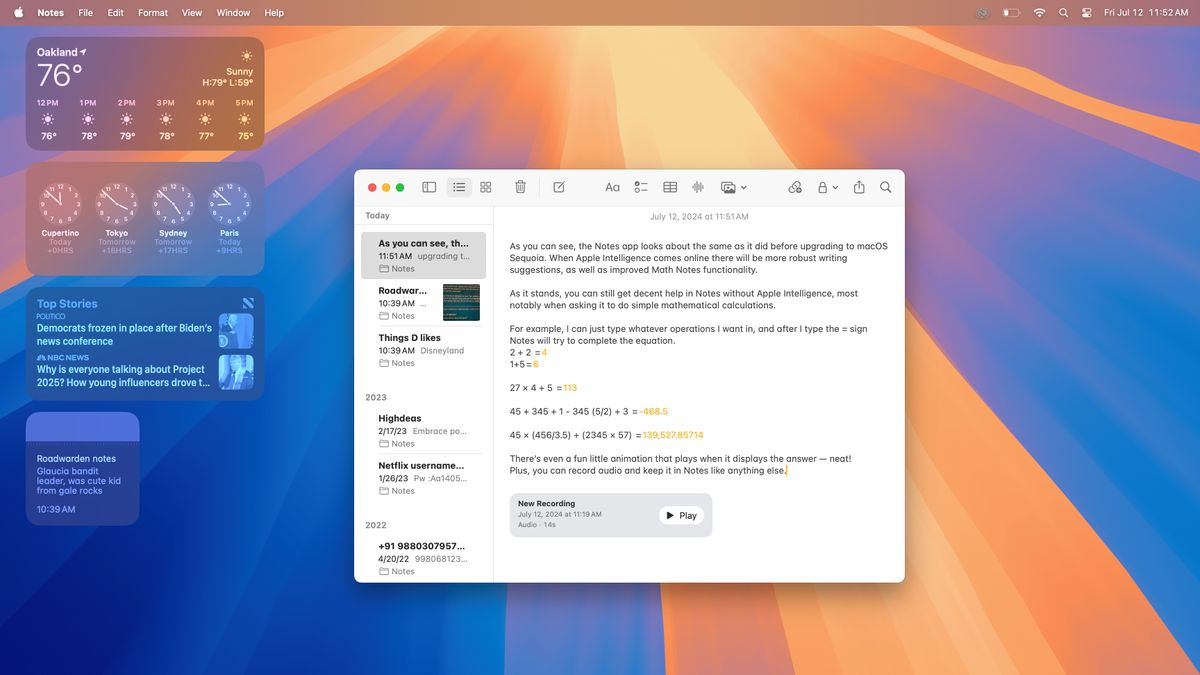Click the Sydney clock in widget
The width and height of the screenshot is (1200, 675).
[173, 203]
